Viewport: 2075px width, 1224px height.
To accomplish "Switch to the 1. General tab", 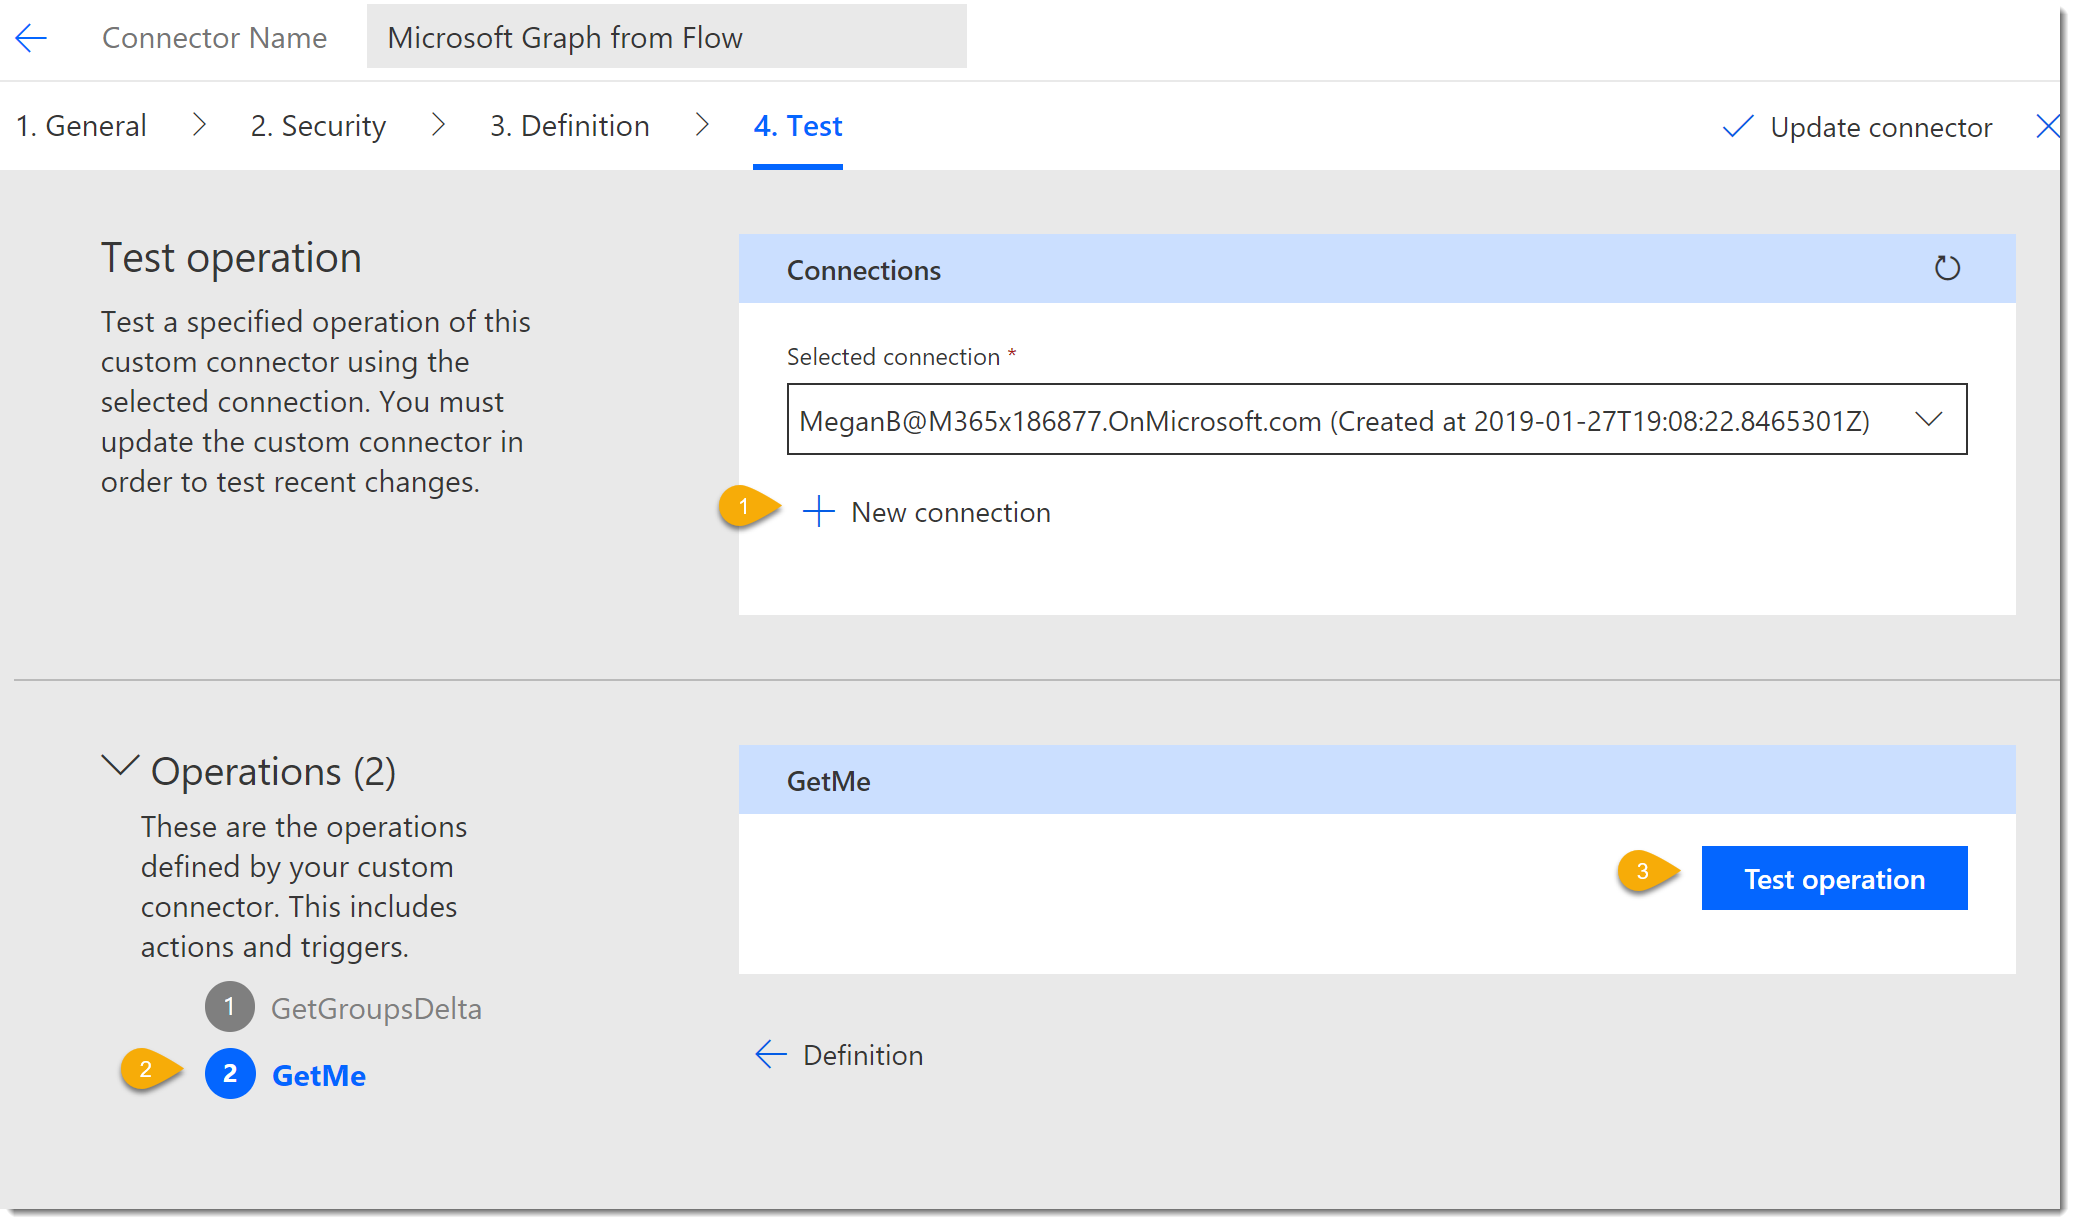I will pos(81,126).
